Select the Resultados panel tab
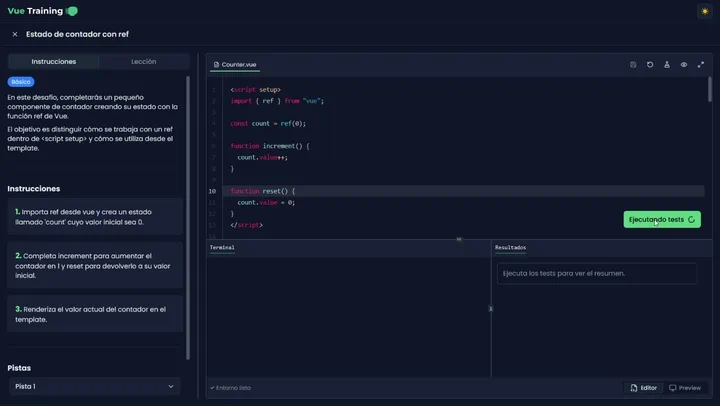Image resolution: width=720 pixels, height=406 pixels. [x=510, y=248]
